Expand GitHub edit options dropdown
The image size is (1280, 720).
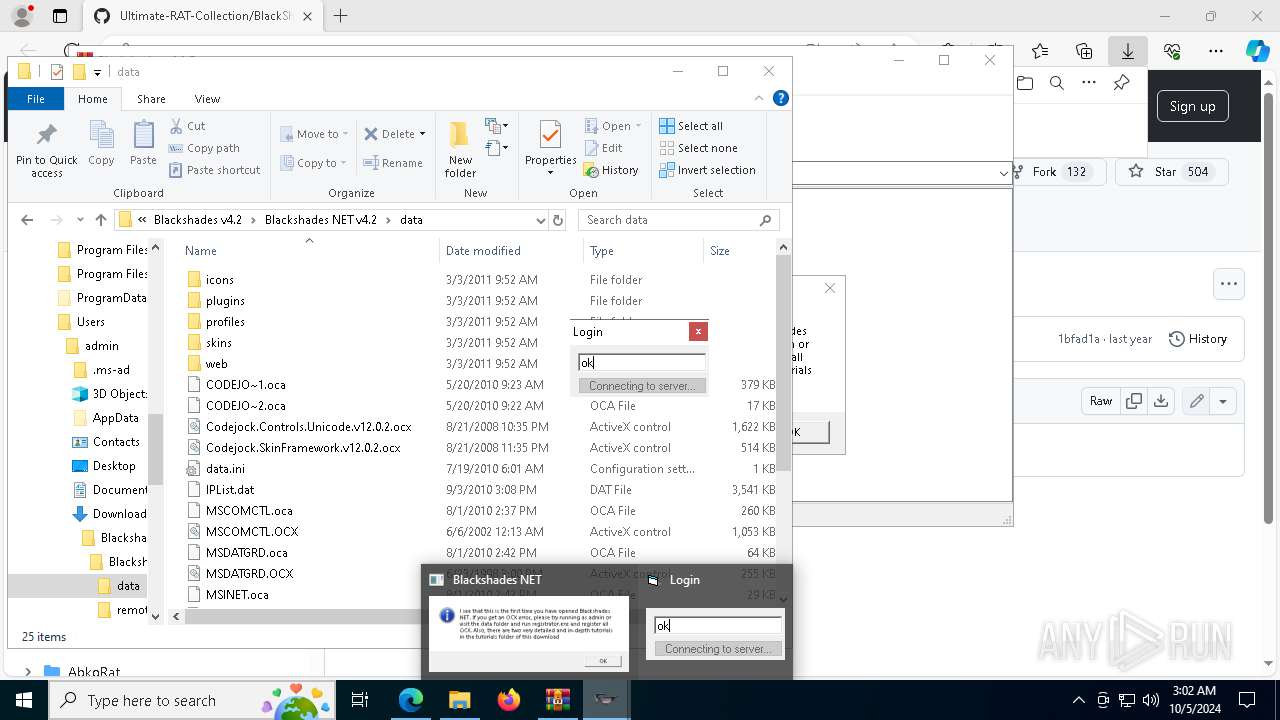click(1223, 401)
